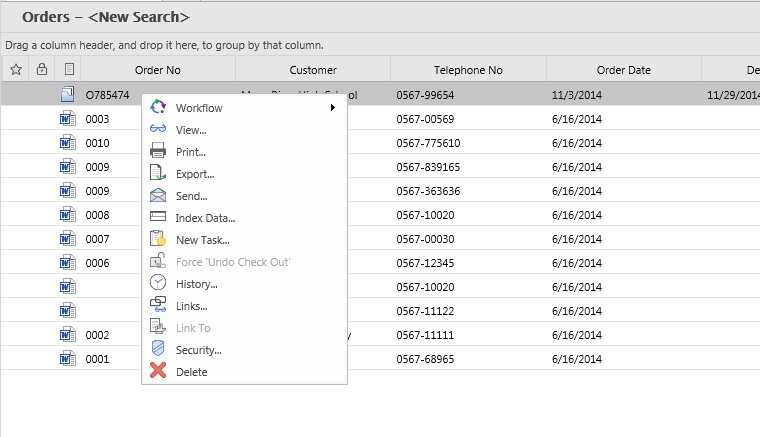This screenshot has height=437, width=760.
Task: Click order date 11/3/2014
Action: [577, 95]
